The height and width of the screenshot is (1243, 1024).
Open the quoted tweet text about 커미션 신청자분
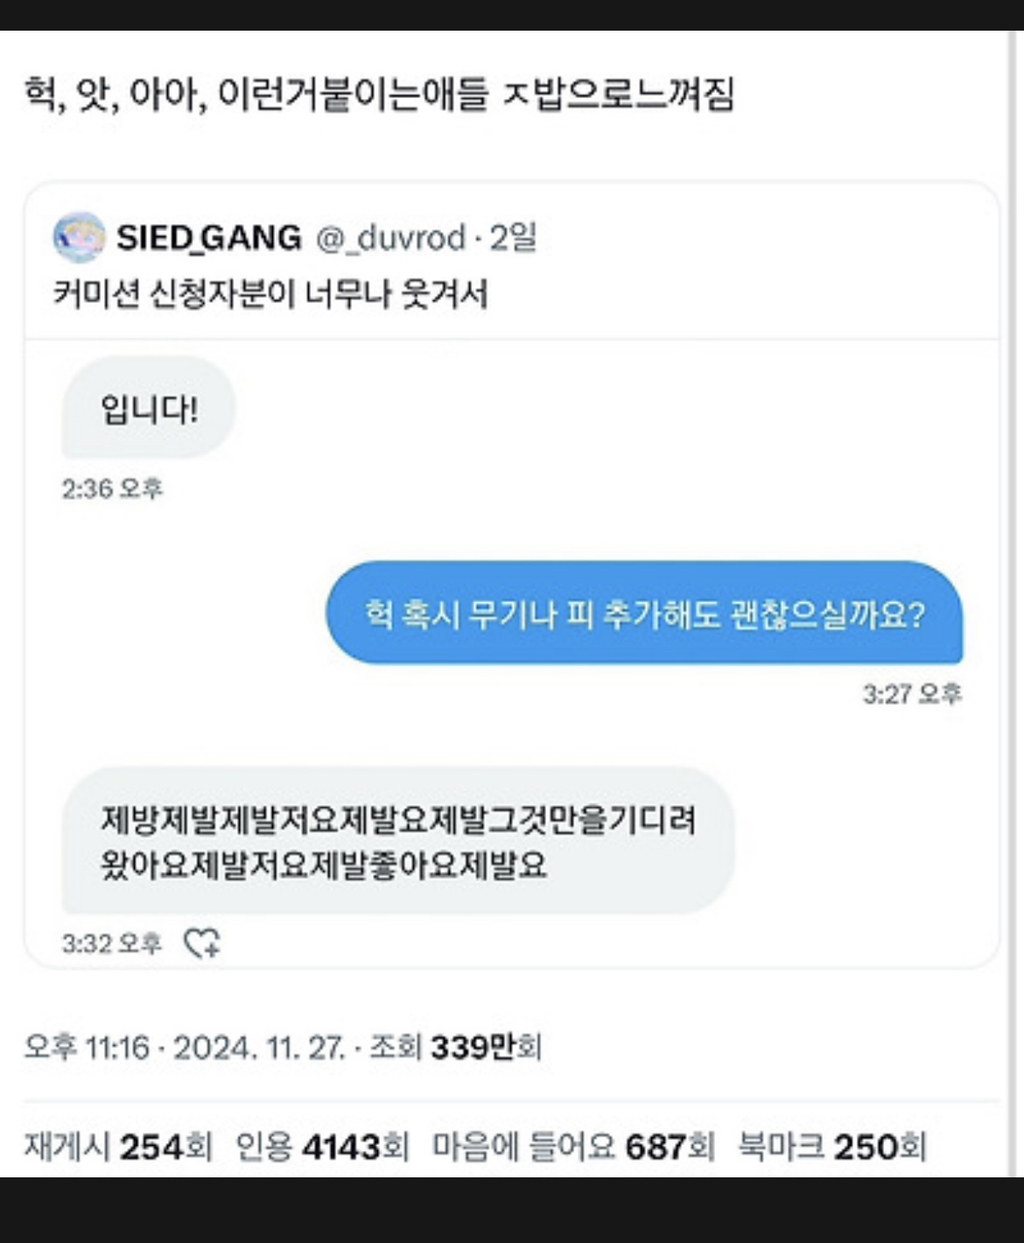270,294
